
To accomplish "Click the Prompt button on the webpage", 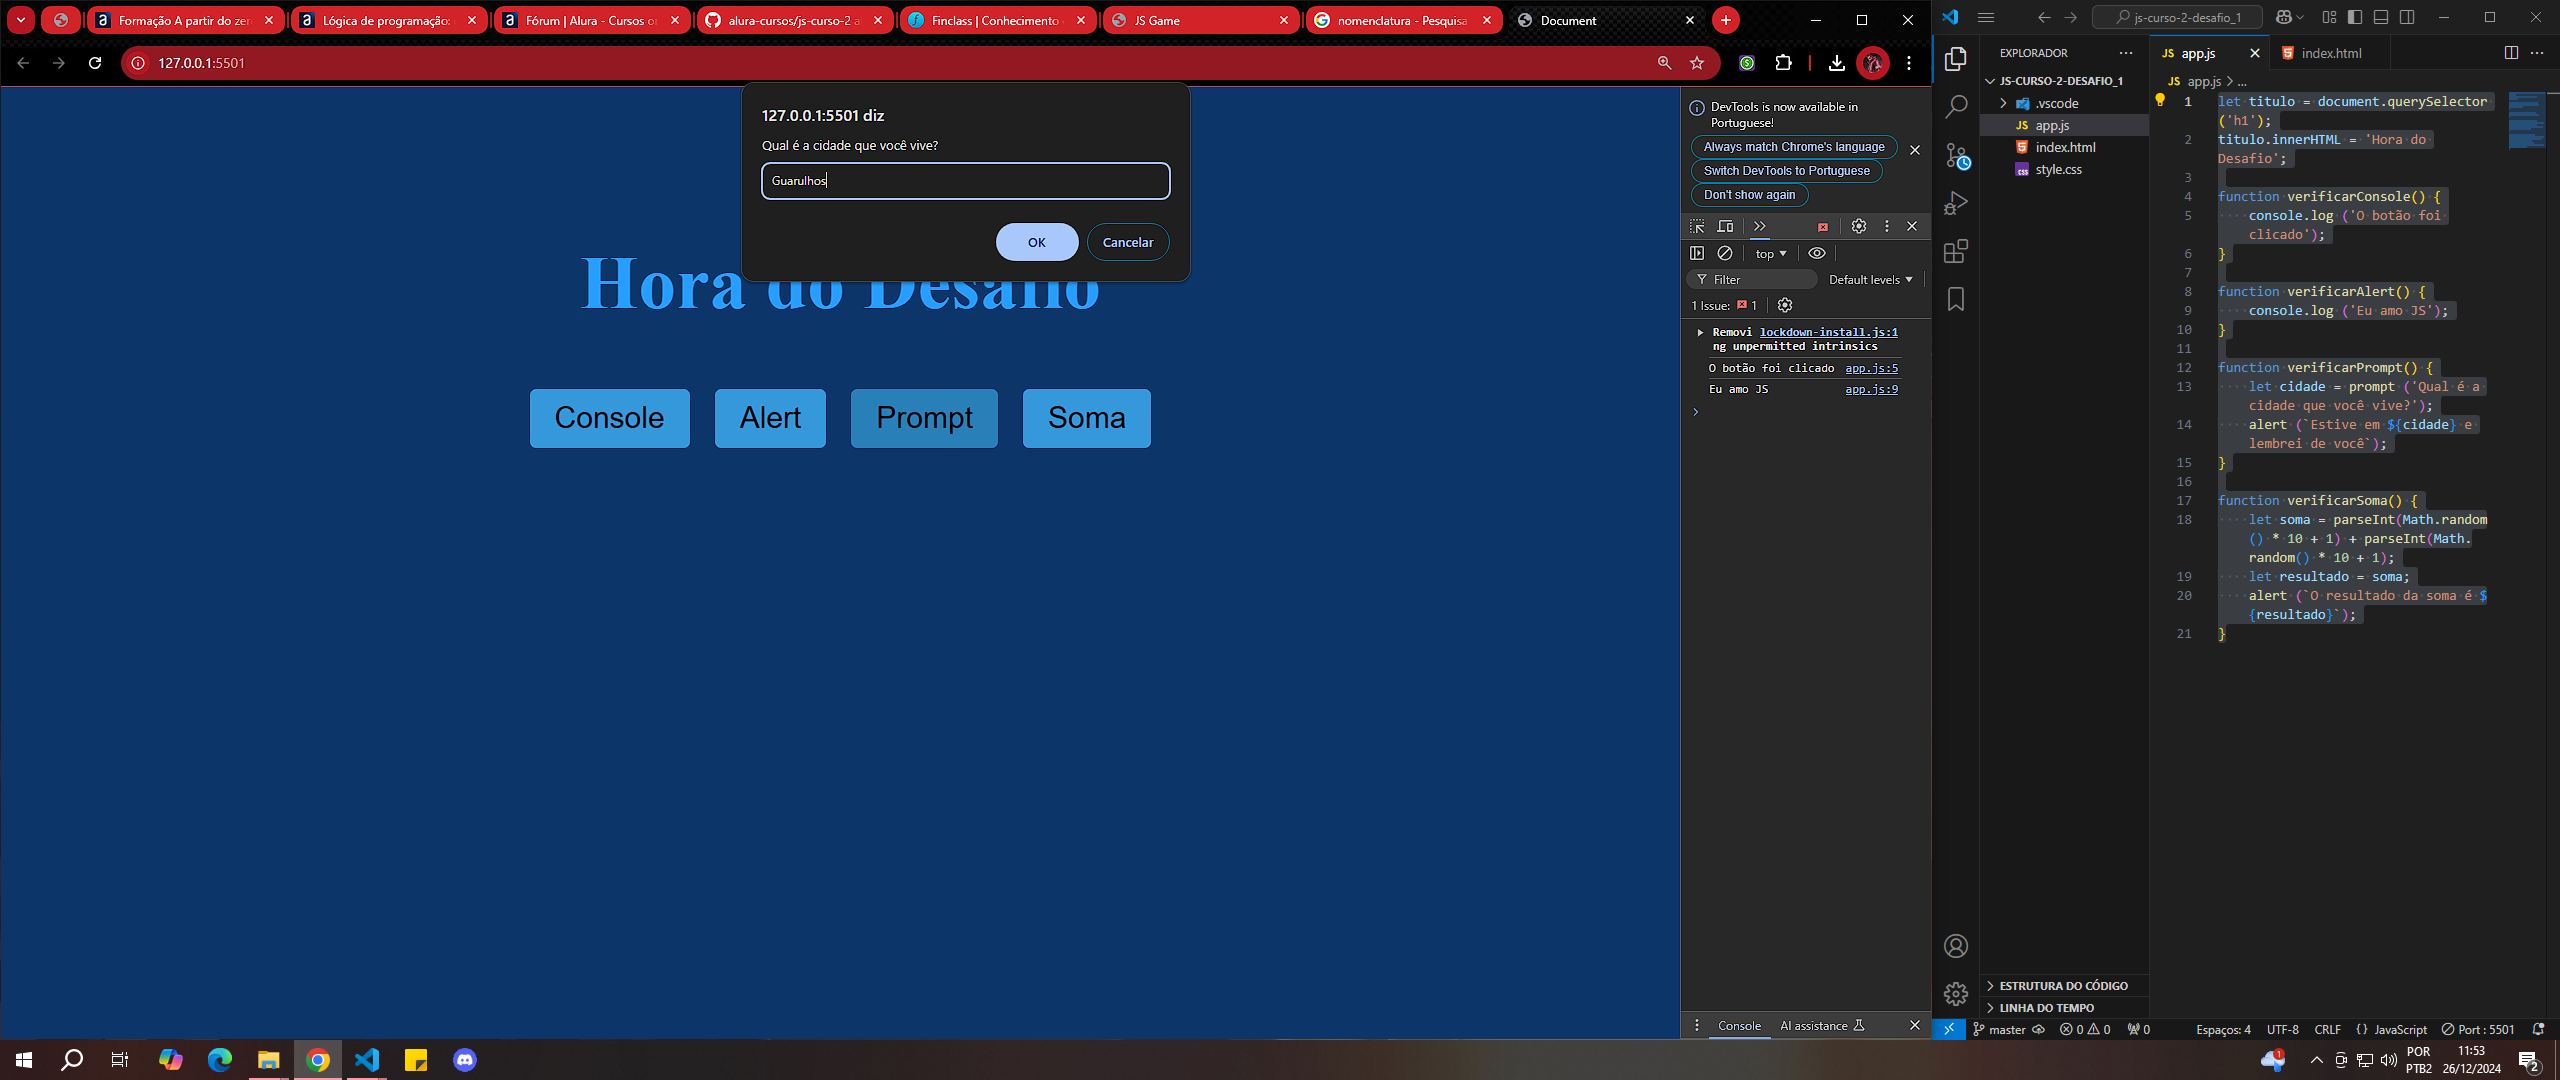I will click(924, 416).
